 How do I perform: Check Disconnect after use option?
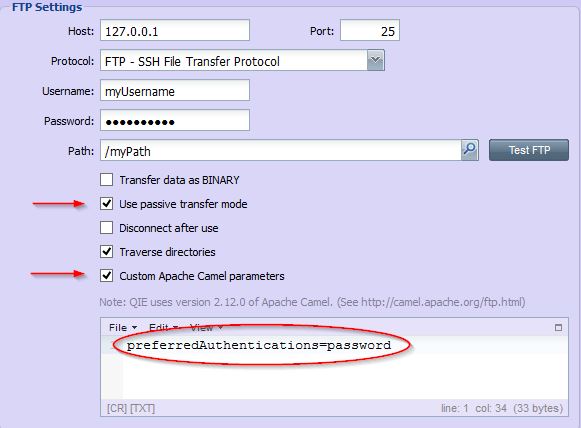click(107, 228)
